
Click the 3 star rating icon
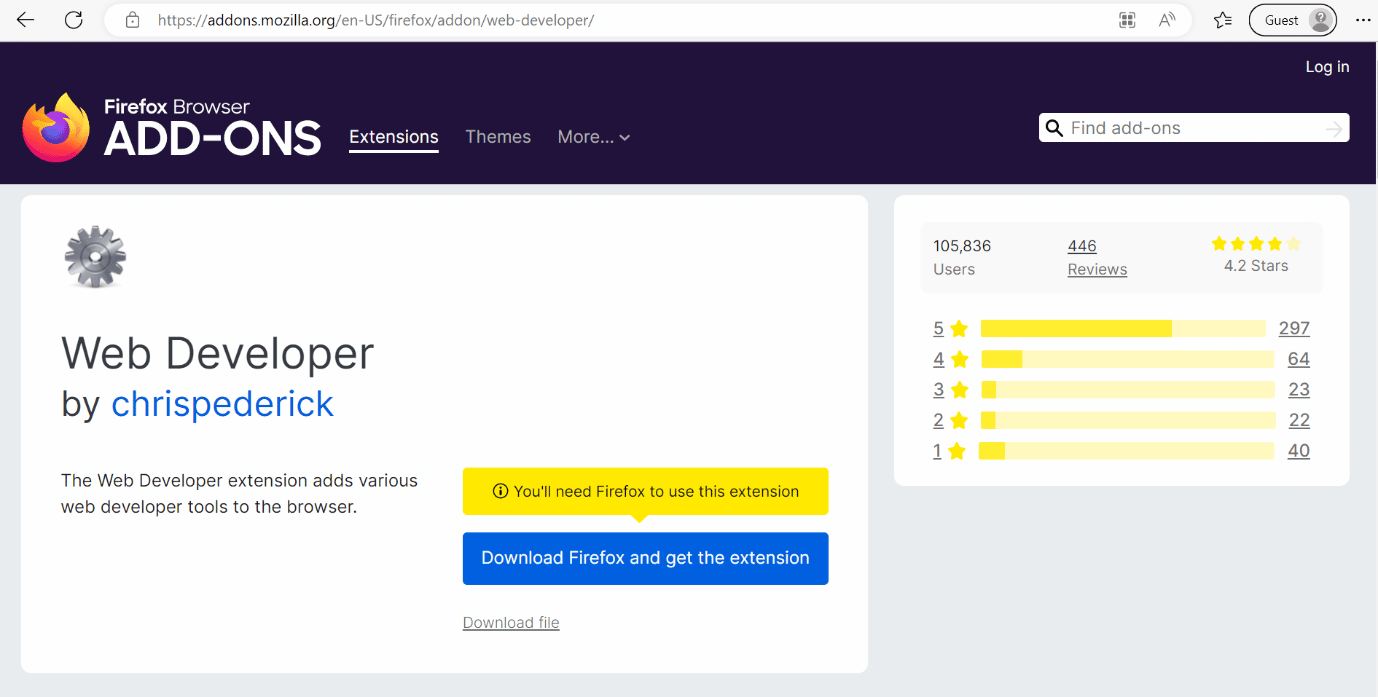click(960, 390)
